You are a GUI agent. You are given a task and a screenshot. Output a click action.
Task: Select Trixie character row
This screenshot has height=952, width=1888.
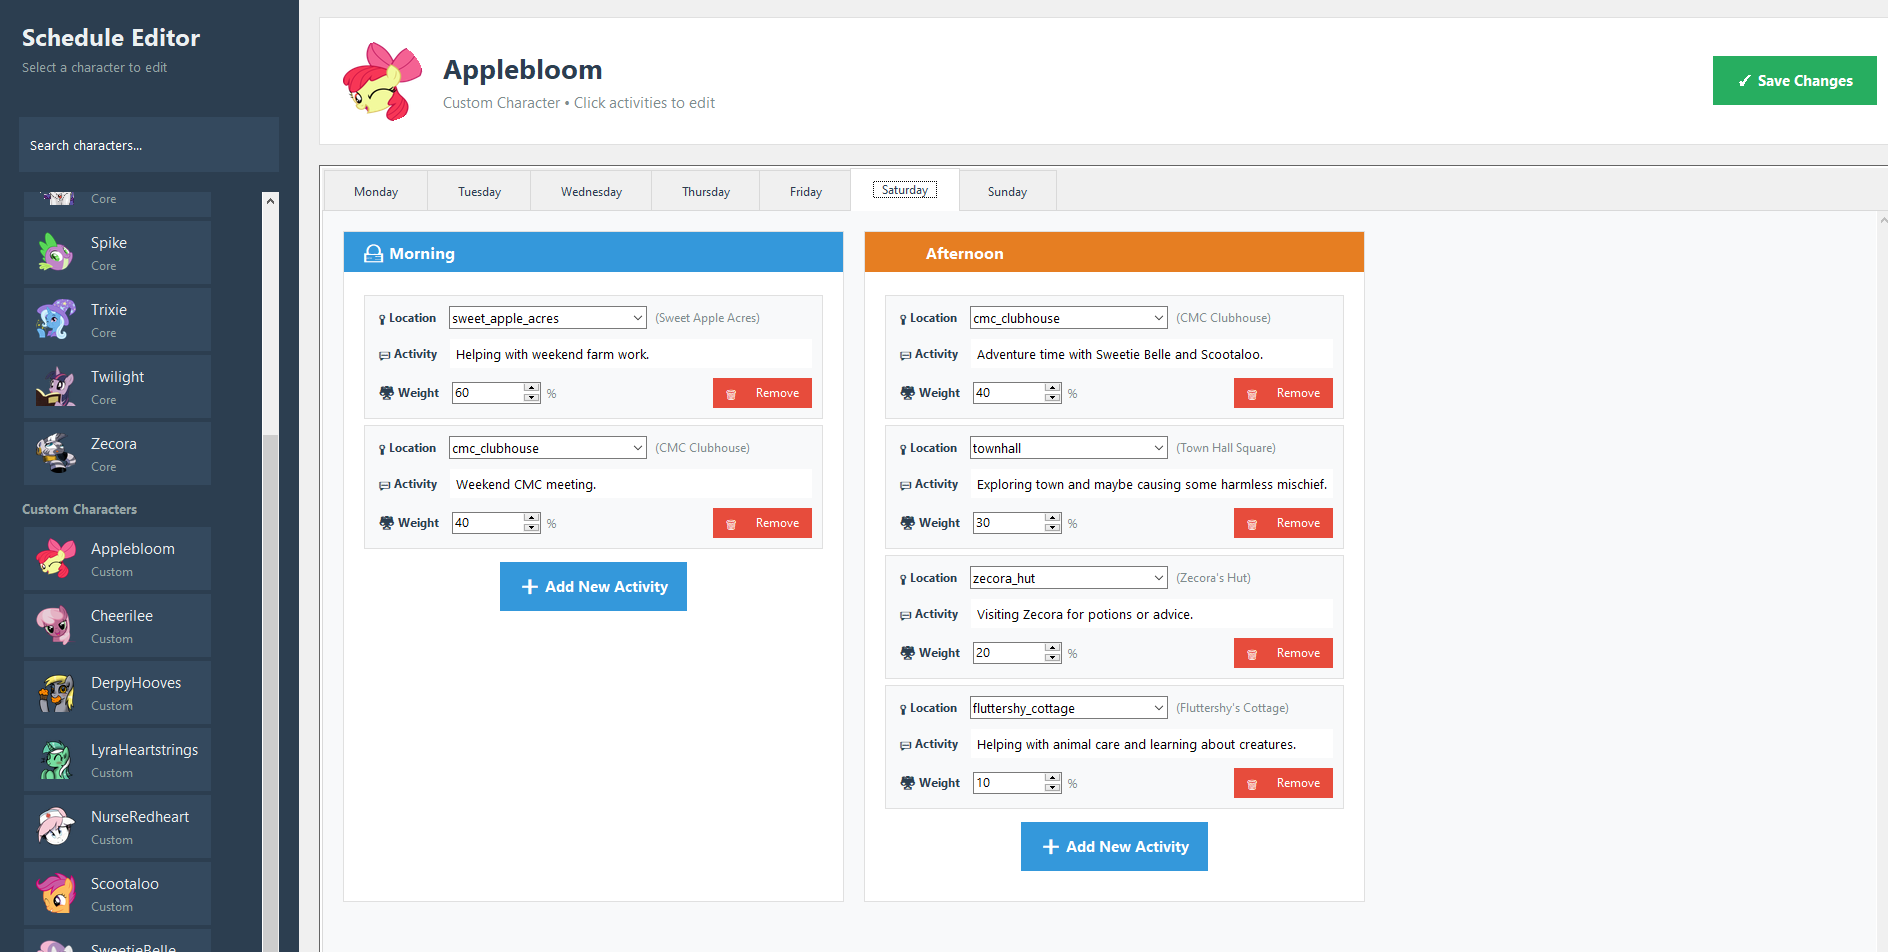tap(117, 319)
